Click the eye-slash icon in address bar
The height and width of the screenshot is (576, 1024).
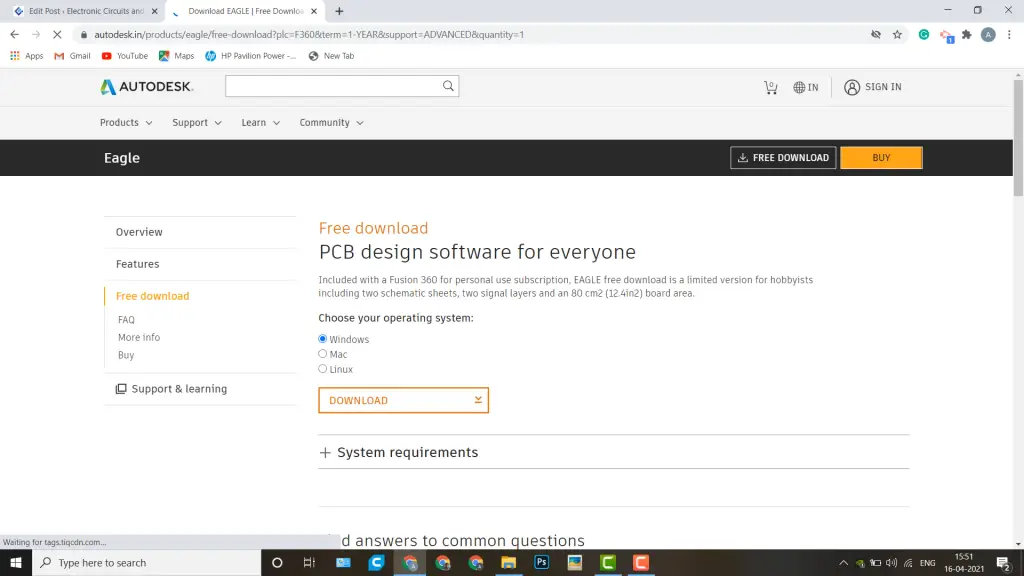876,35
